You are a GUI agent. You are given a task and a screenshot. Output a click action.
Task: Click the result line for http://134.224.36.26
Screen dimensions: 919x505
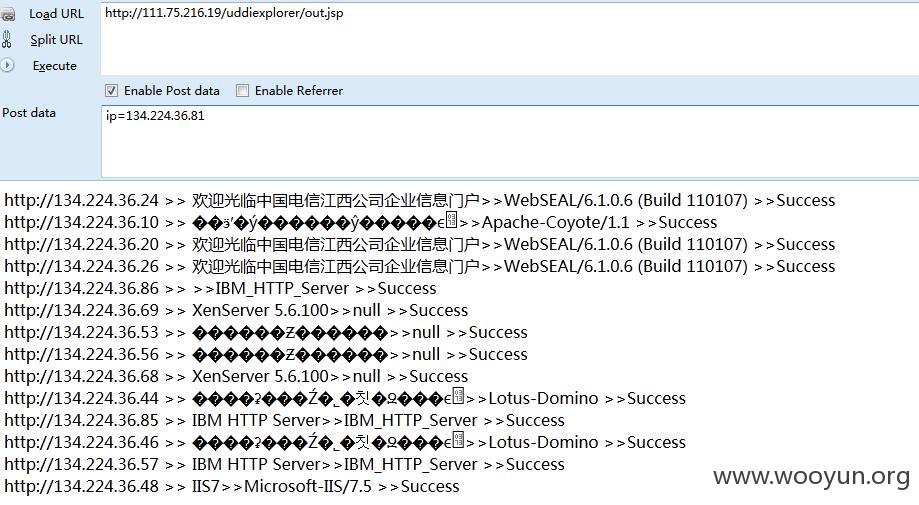[420, 267]
